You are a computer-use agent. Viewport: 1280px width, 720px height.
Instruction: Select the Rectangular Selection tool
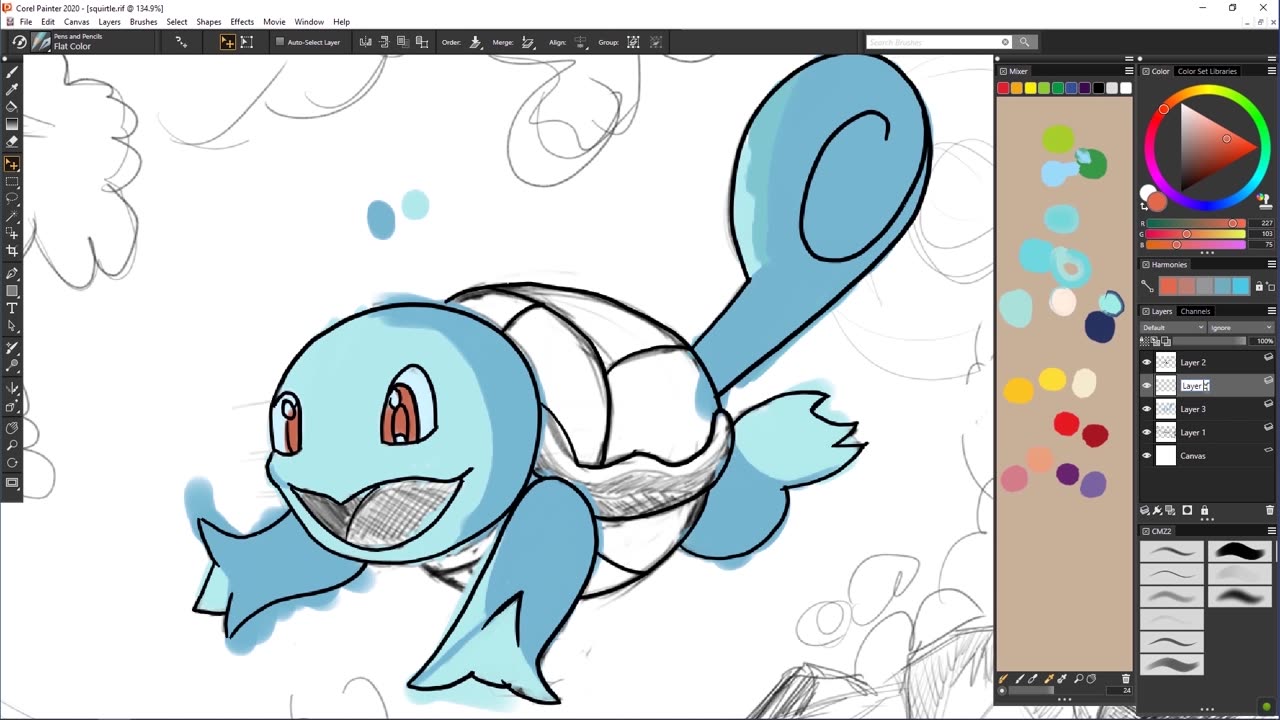point(12,182)
